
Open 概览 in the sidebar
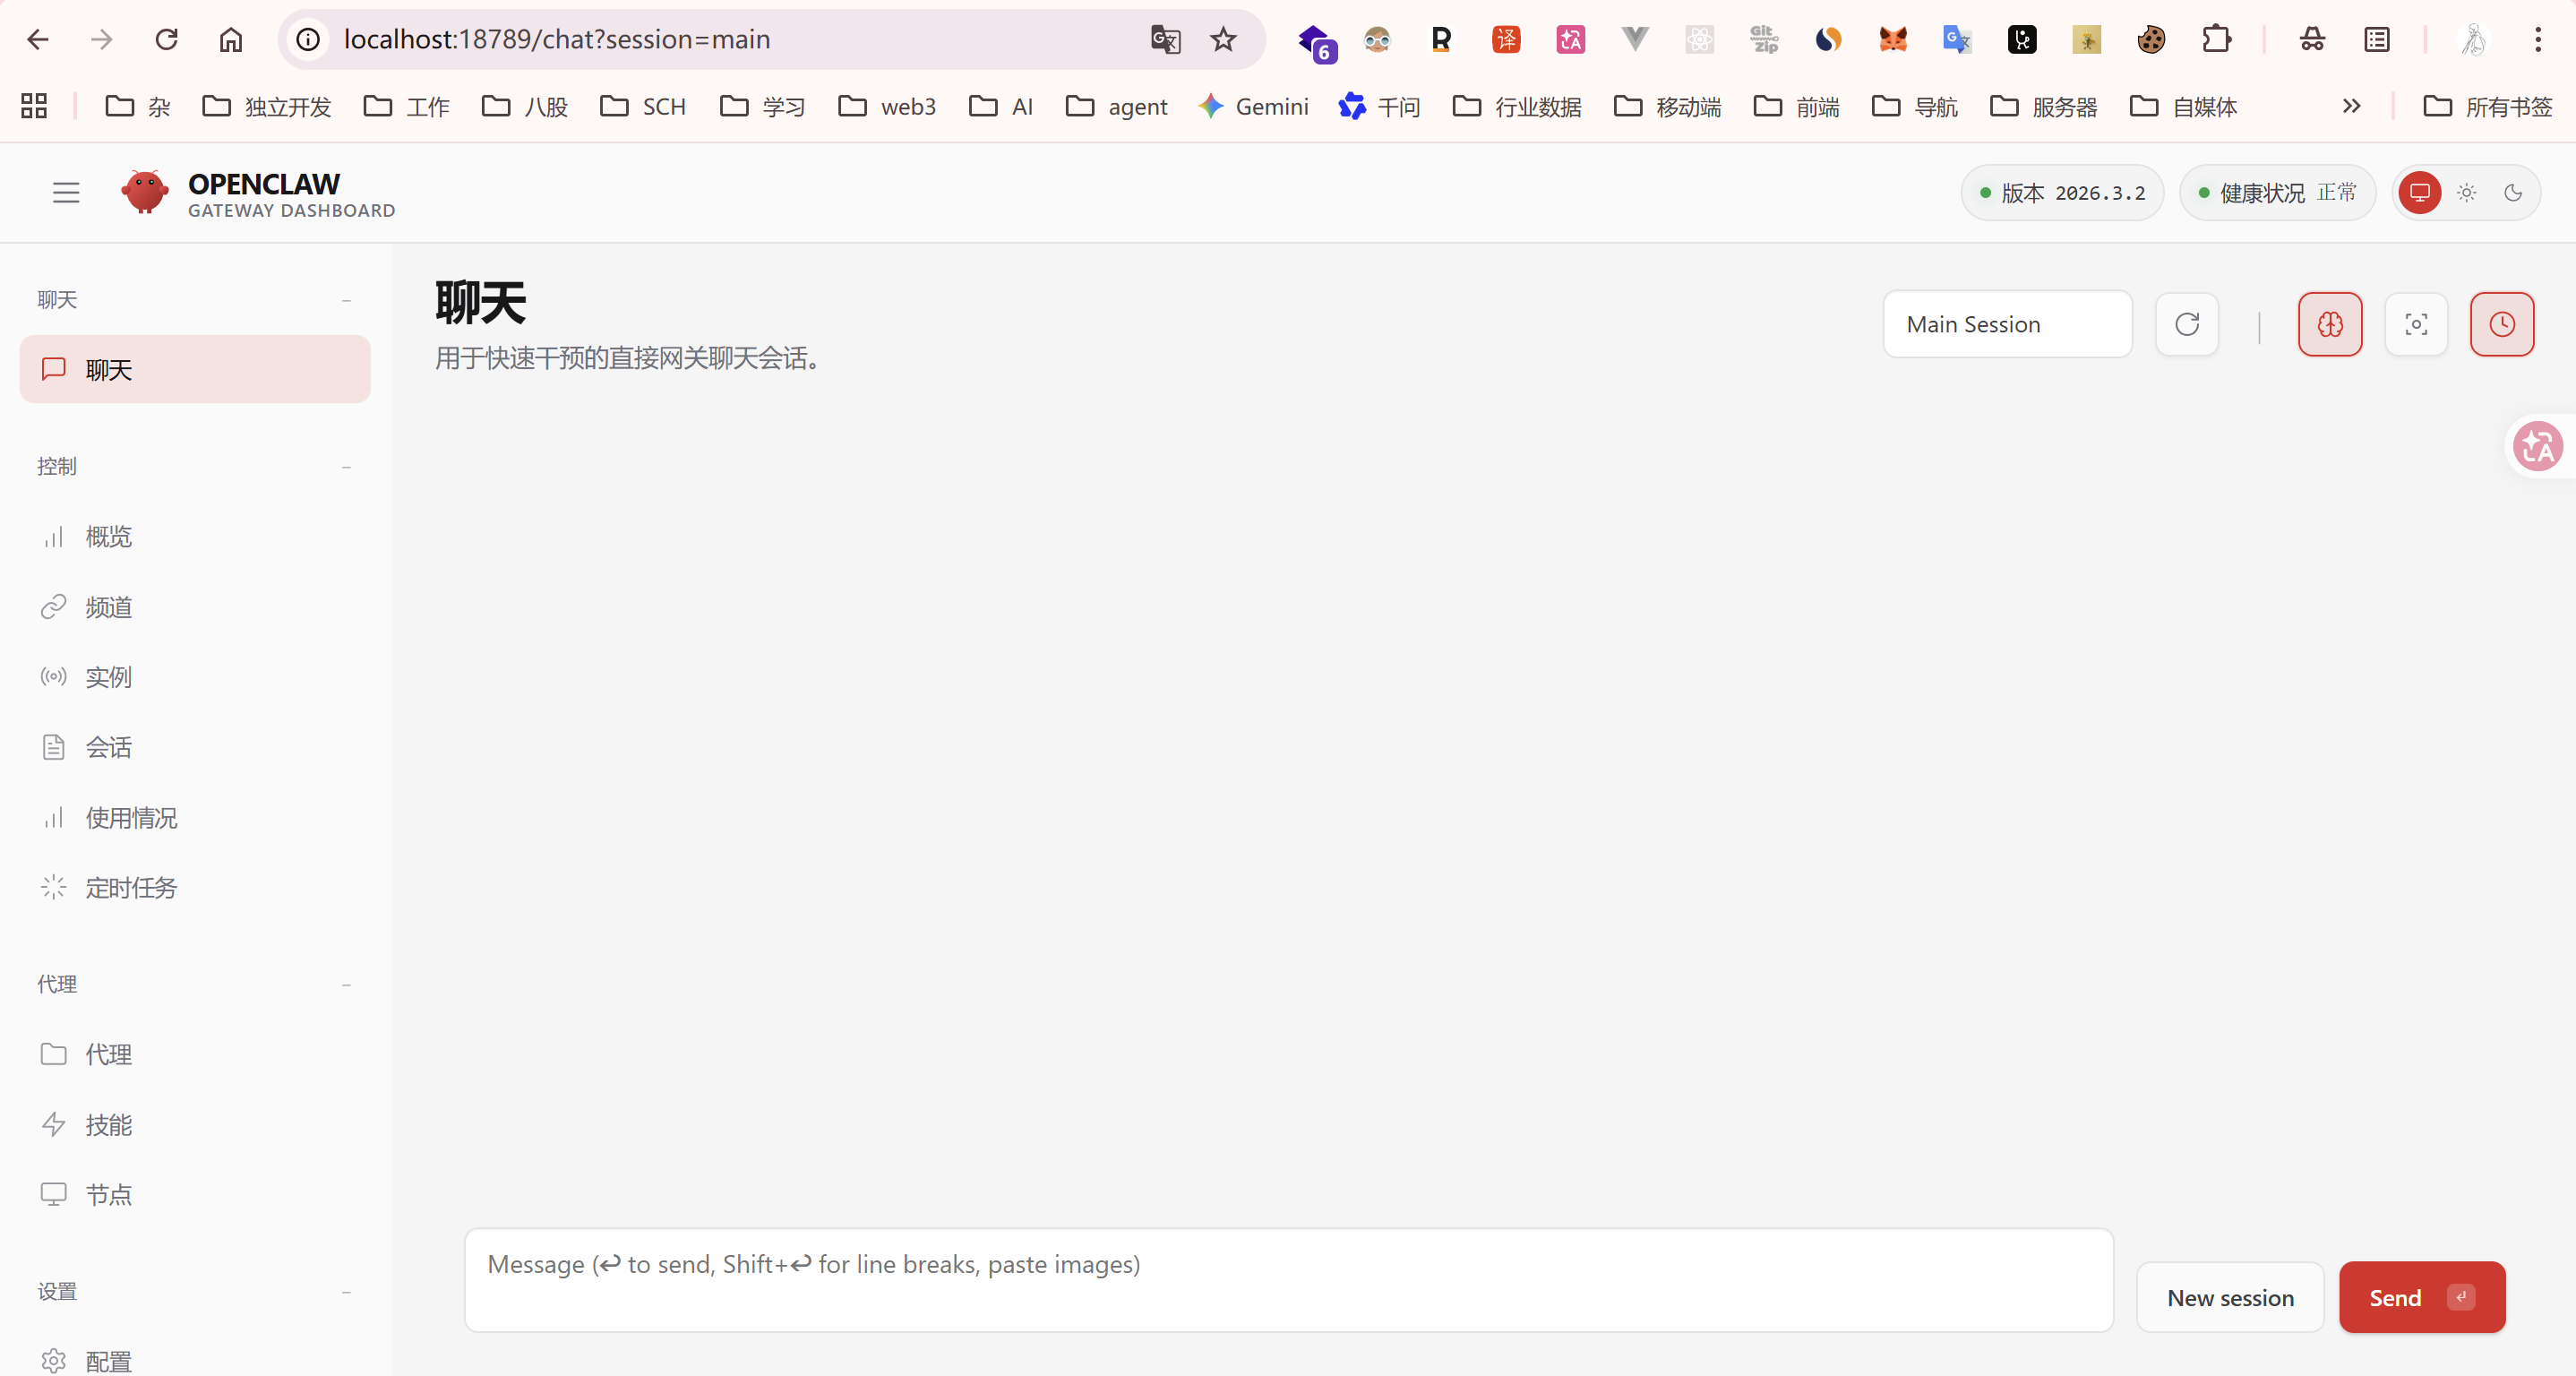click(x=108, y=537)
